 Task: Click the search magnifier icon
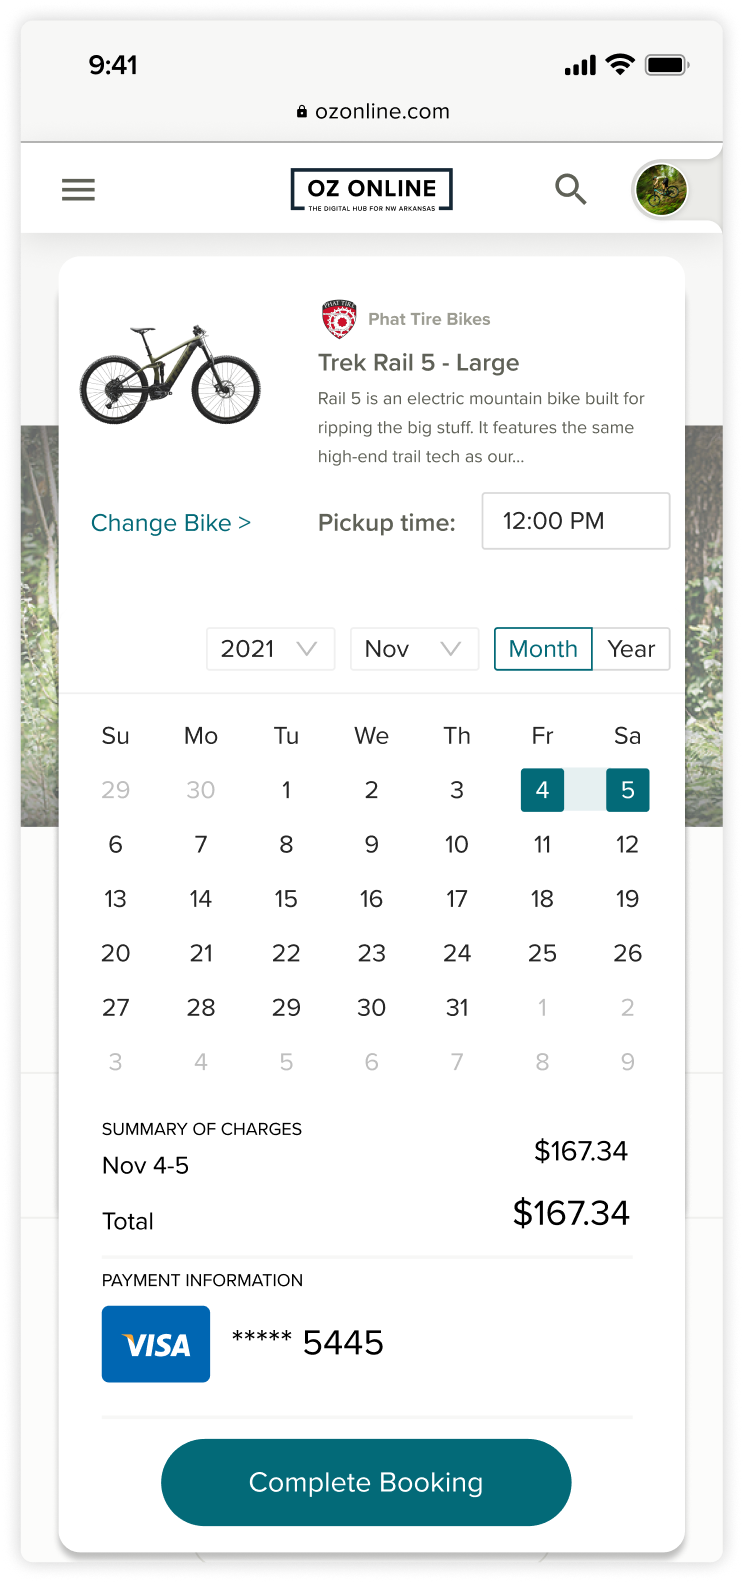(570, 188)
